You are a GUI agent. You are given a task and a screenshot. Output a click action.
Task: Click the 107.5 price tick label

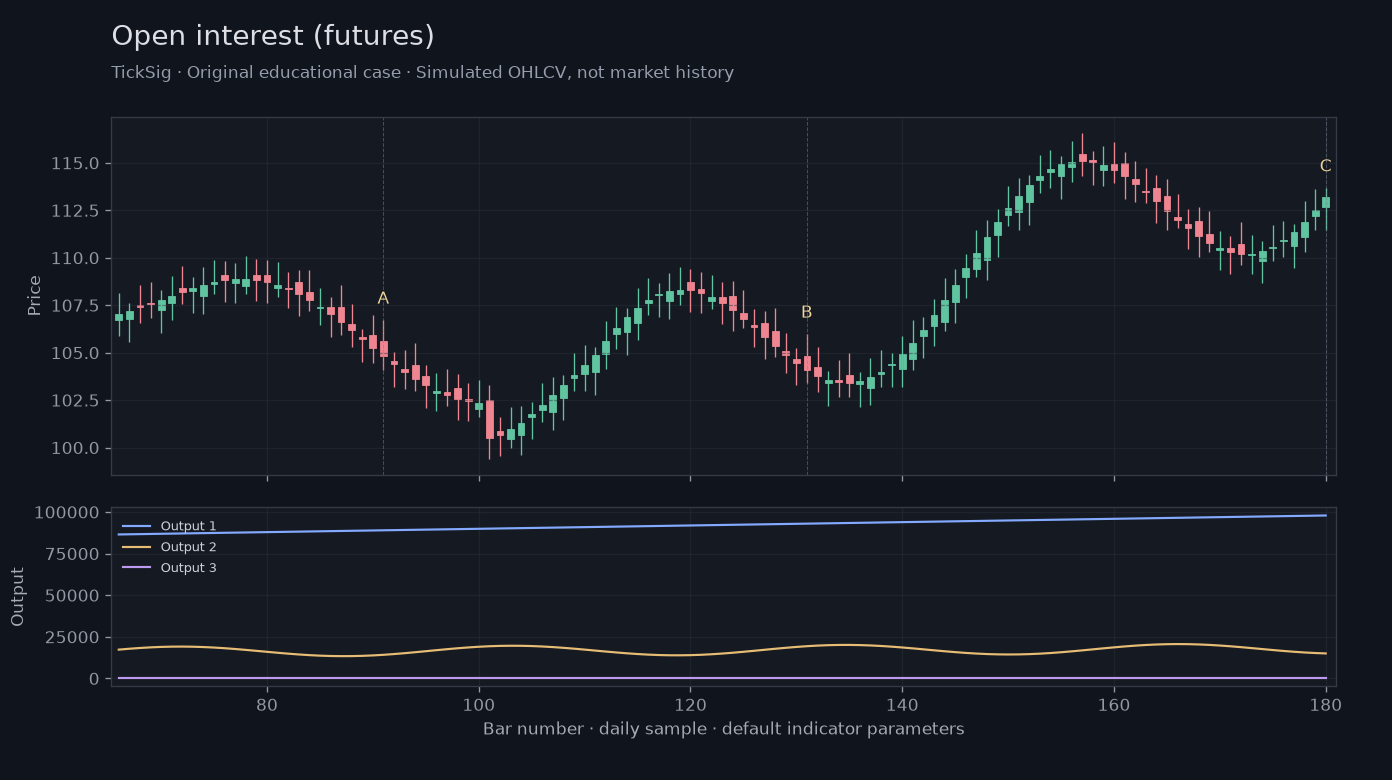(x=75, y=306)
